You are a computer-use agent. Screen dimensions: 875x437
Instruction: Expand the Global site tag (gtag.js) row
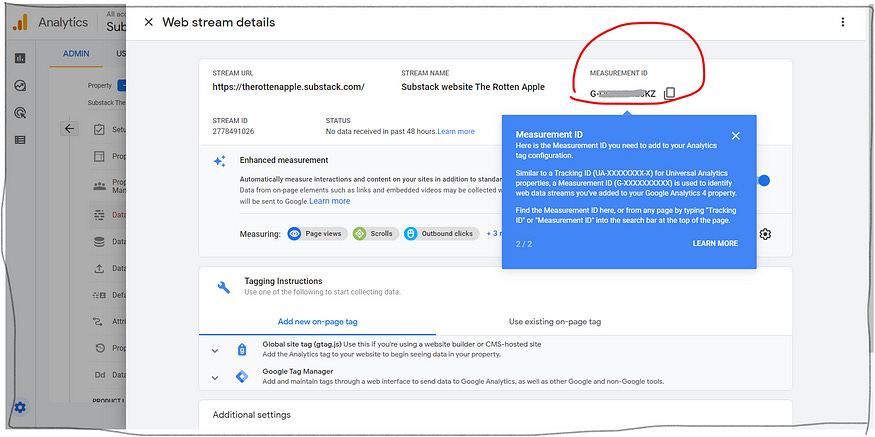[x=215, y=350]
